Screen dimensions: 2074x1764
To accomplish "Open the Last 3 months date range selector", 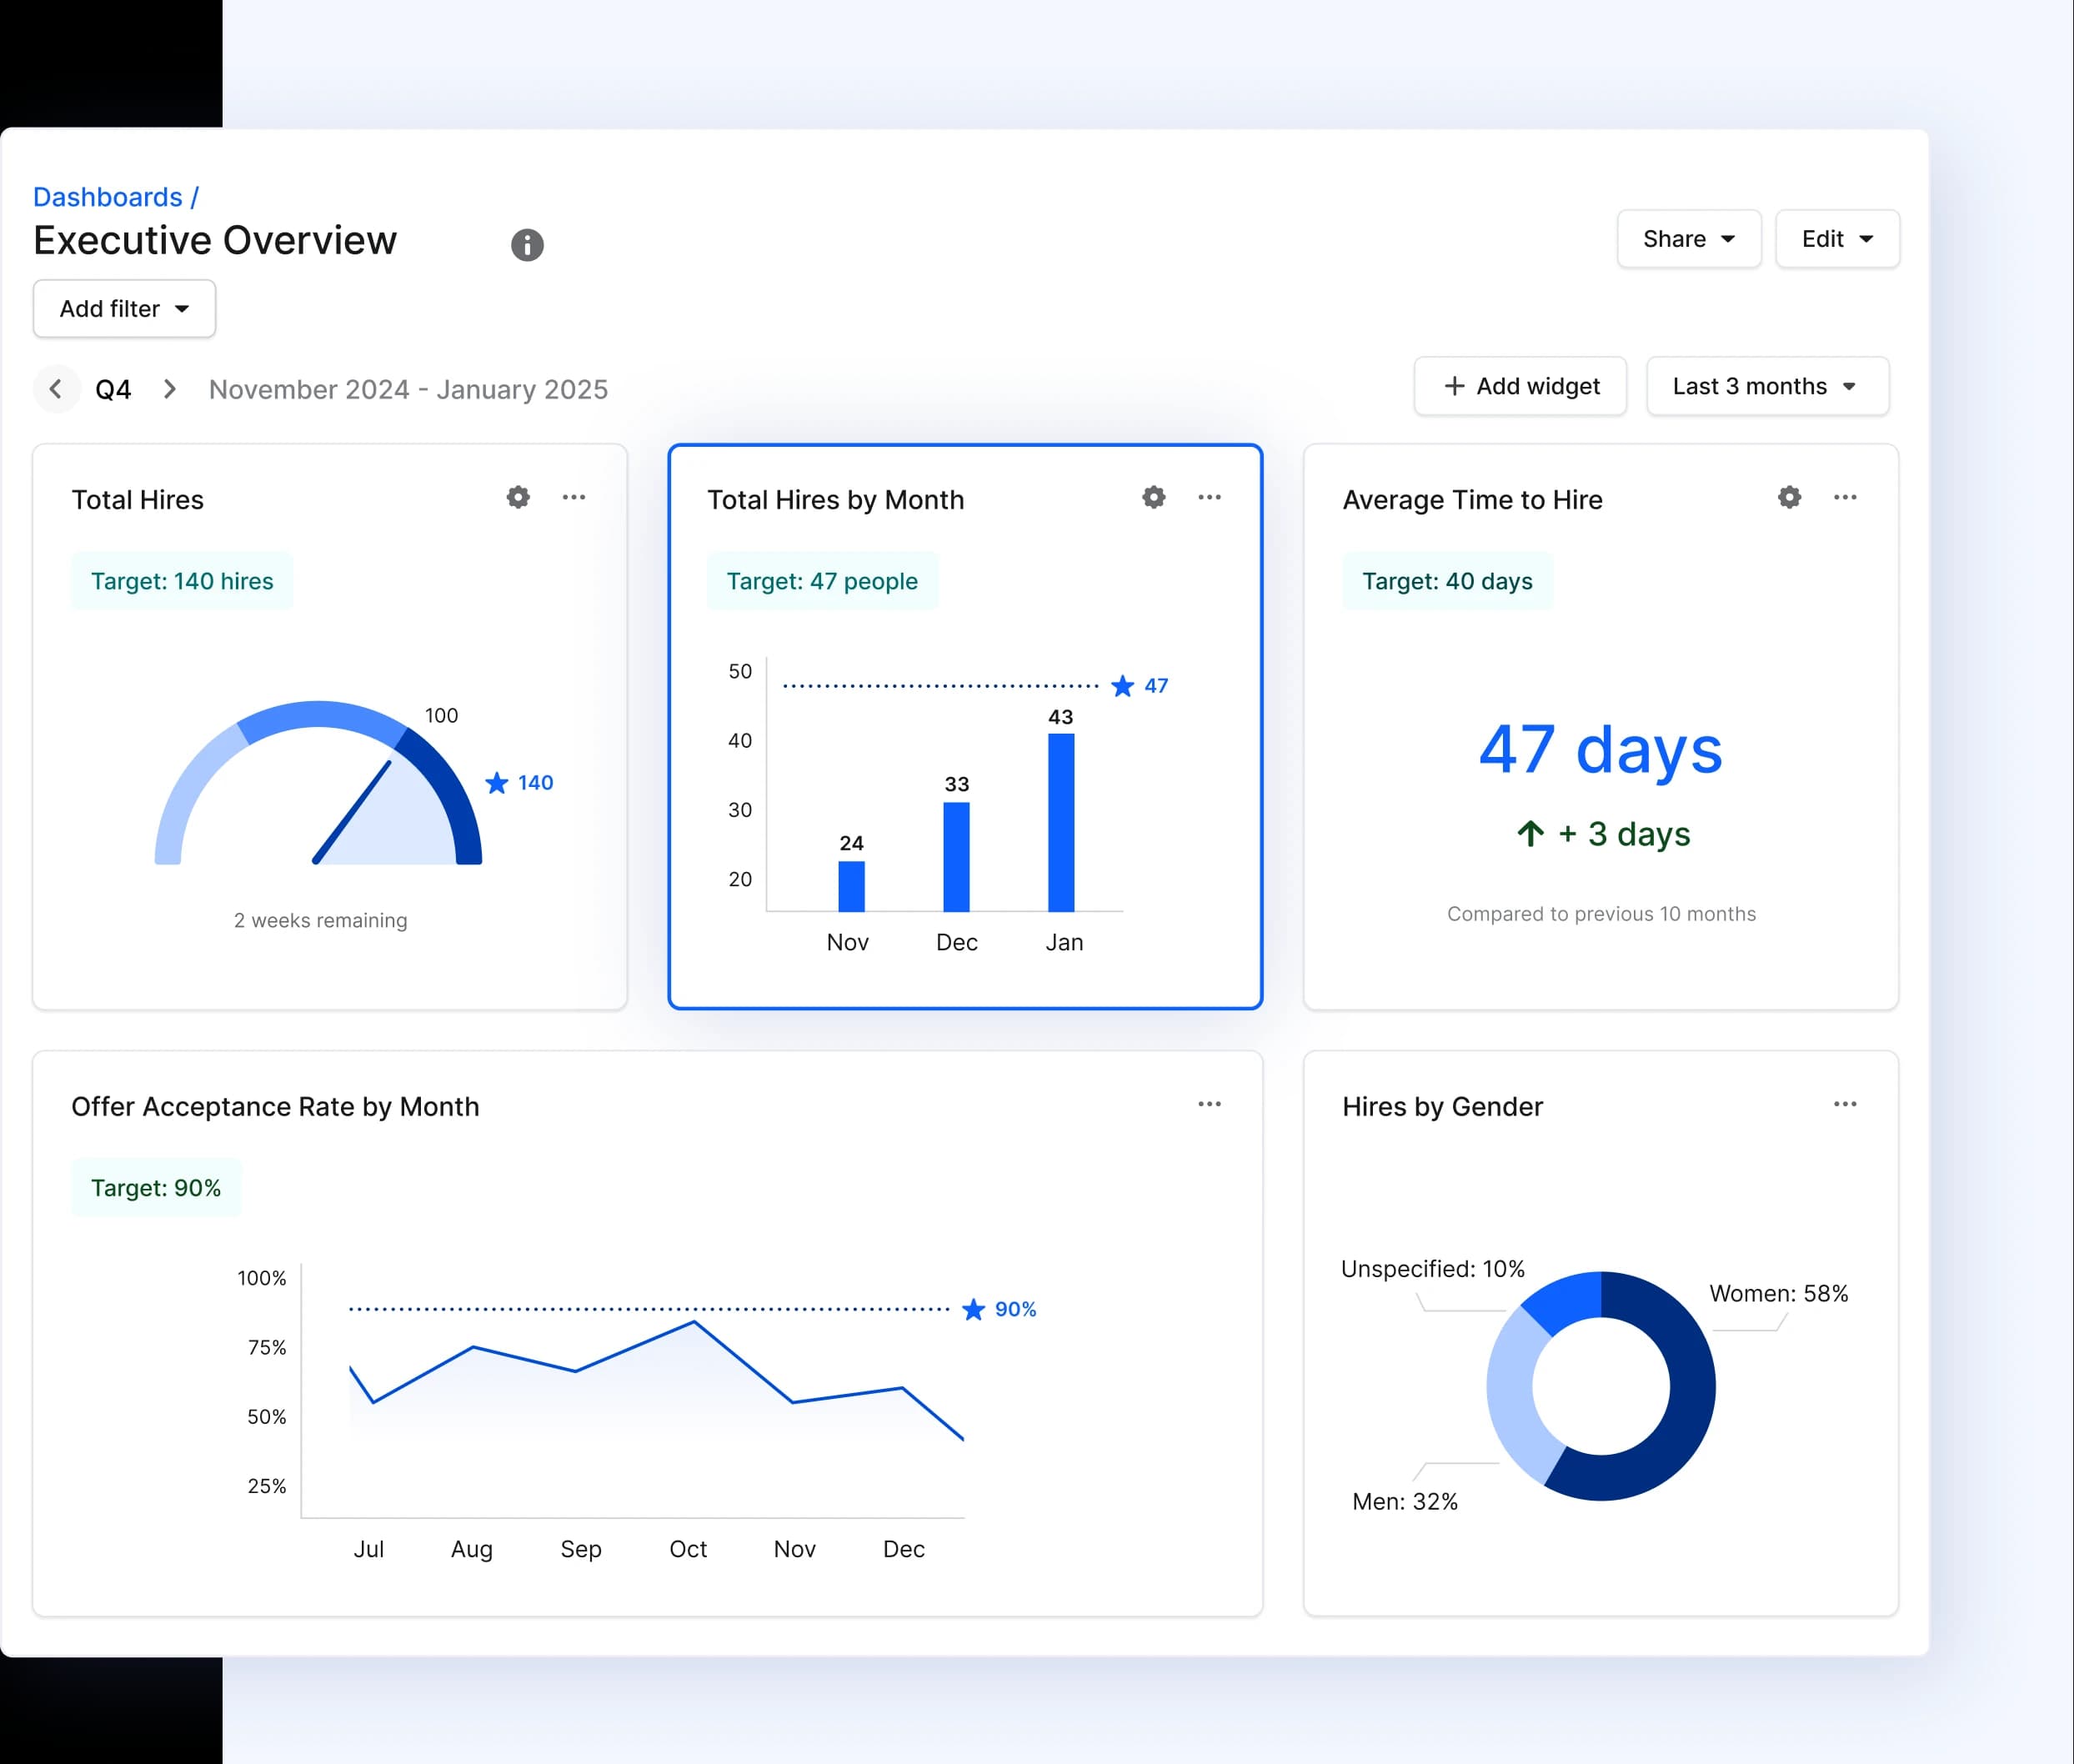I will [1766, 386].
